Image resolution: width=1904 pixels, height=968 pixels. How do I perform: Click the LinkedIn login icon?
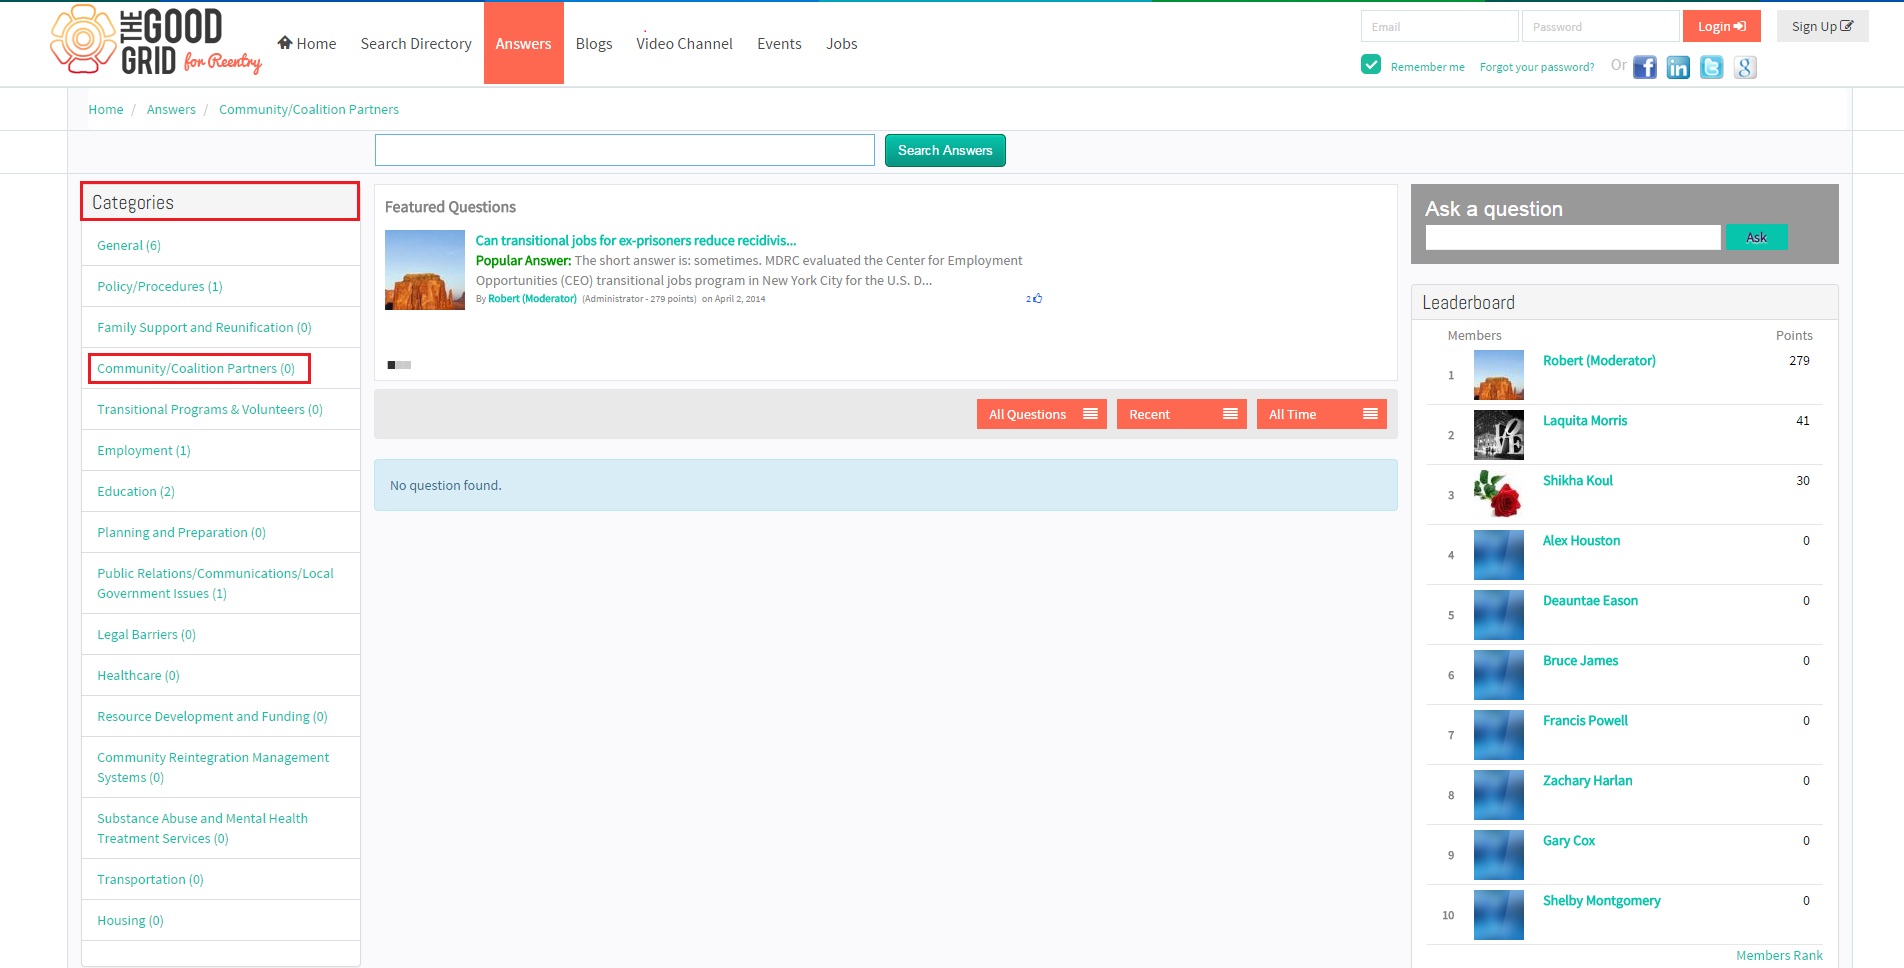click(x=1678, y=67)
